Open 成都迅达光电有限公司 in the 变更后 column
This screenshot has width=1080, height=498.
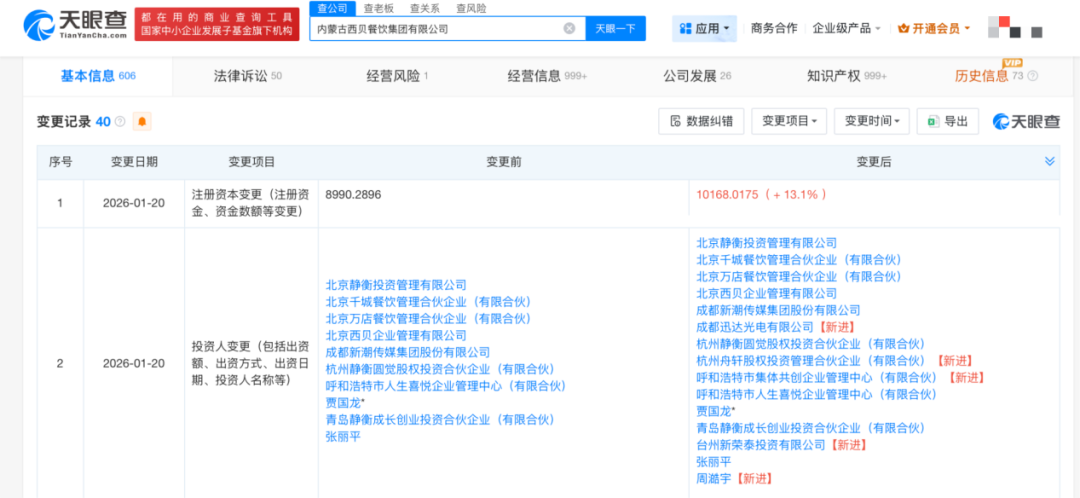[x=755, y=326]
